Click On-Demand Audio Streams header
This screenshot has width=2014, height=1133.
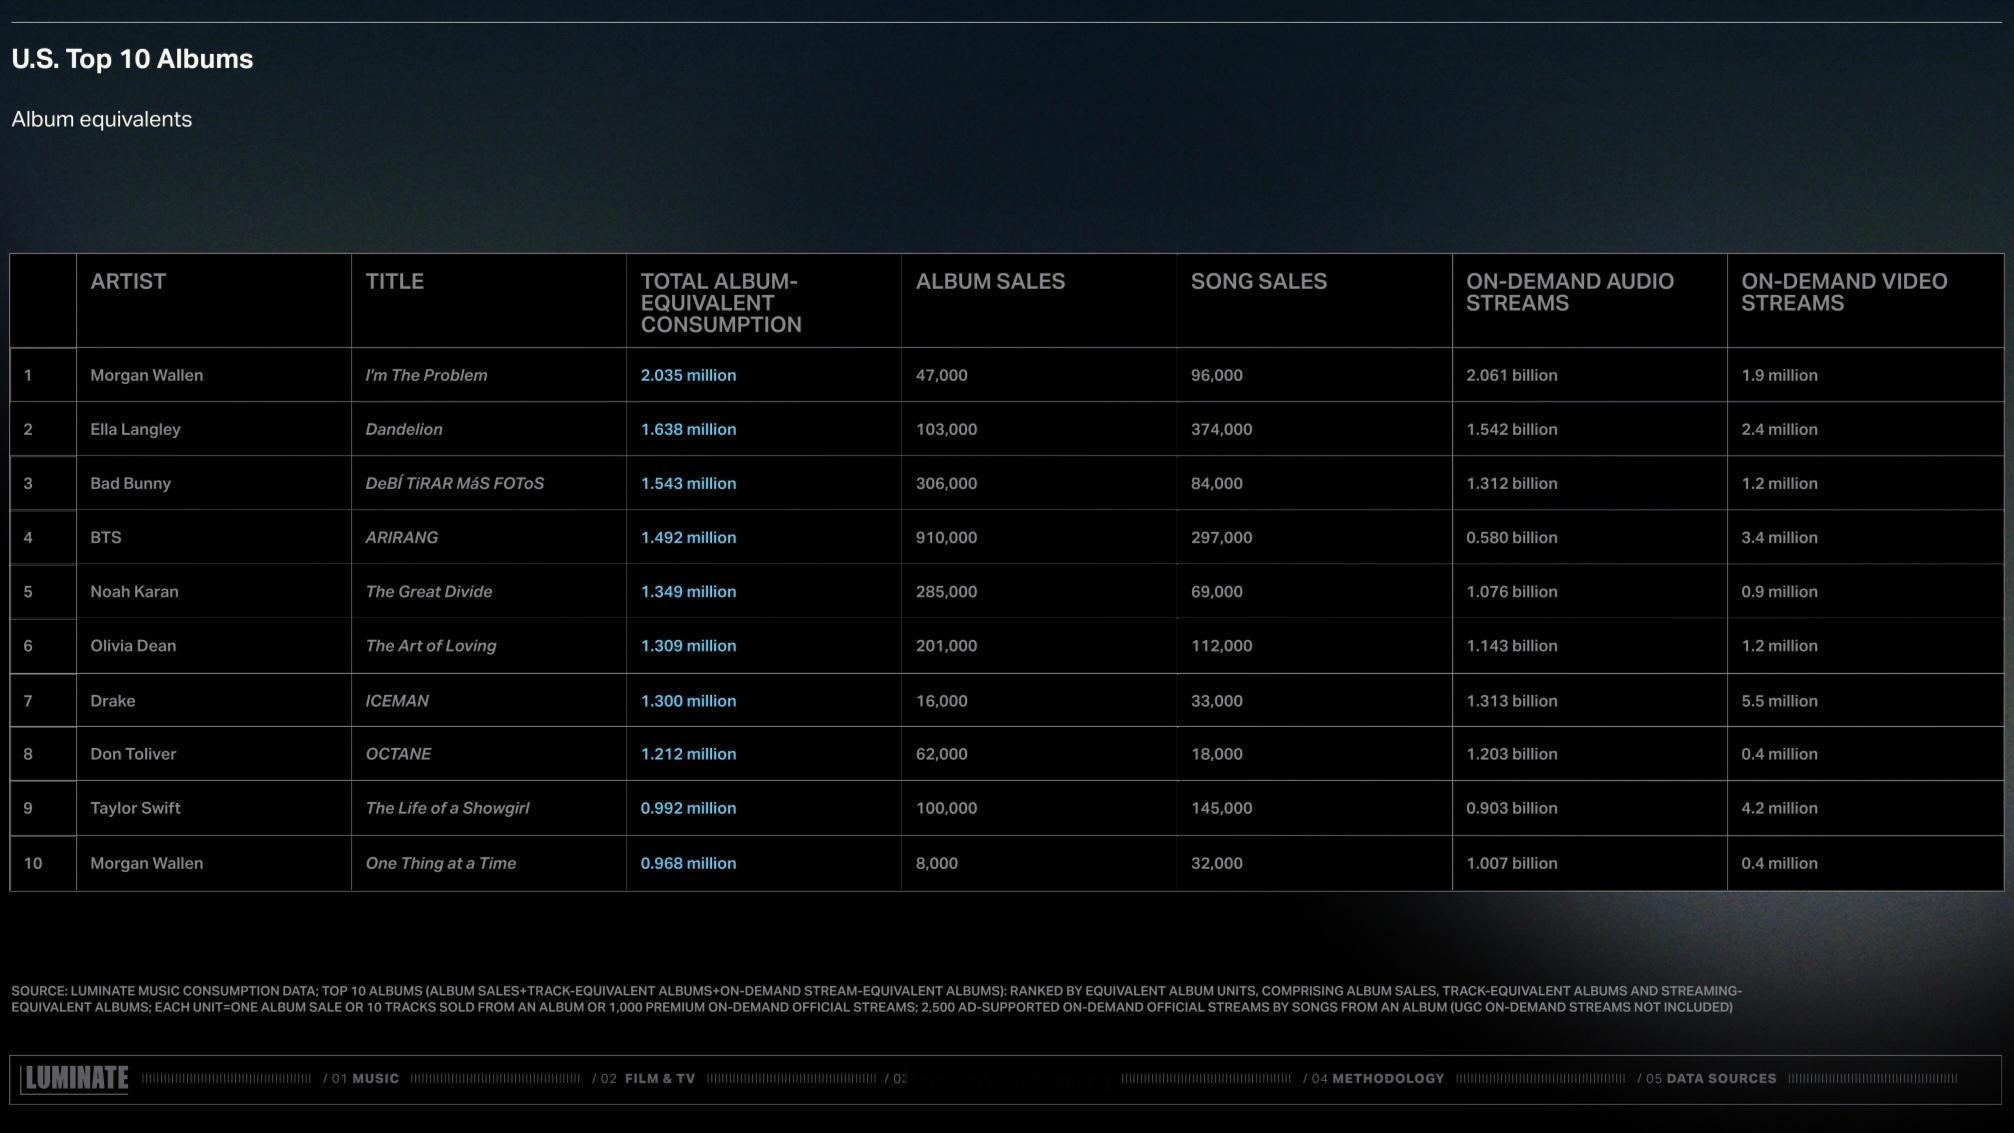click(x=1570, y=292)
